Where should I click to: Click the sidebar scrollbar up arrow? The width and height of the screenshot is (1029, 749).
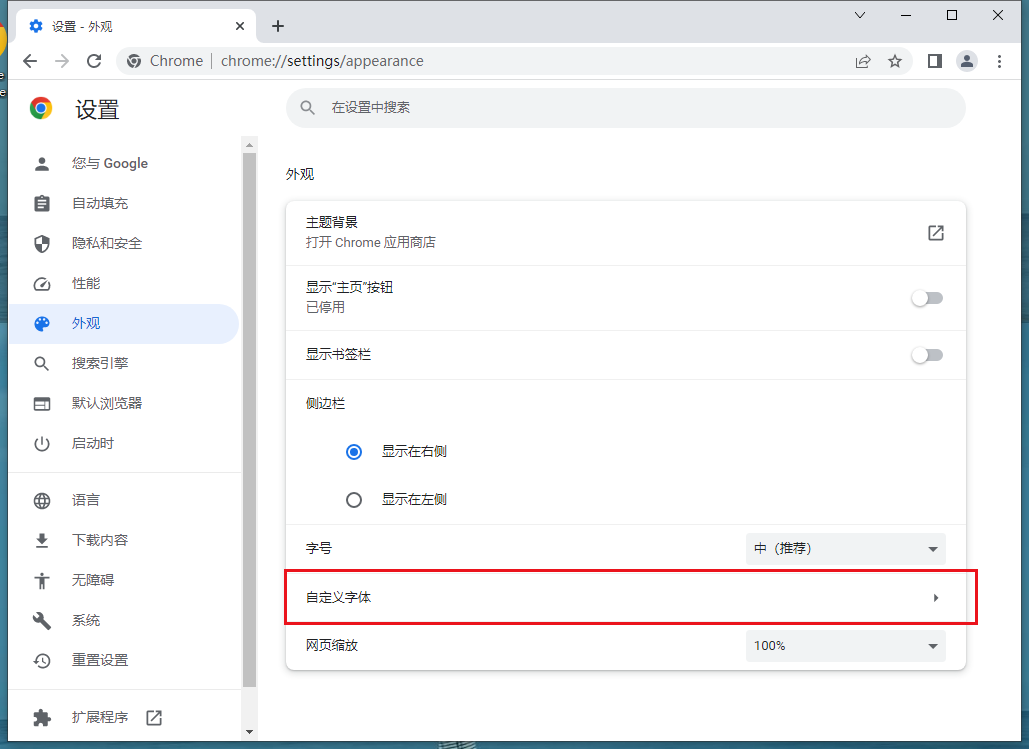click(x=249, y=144)
